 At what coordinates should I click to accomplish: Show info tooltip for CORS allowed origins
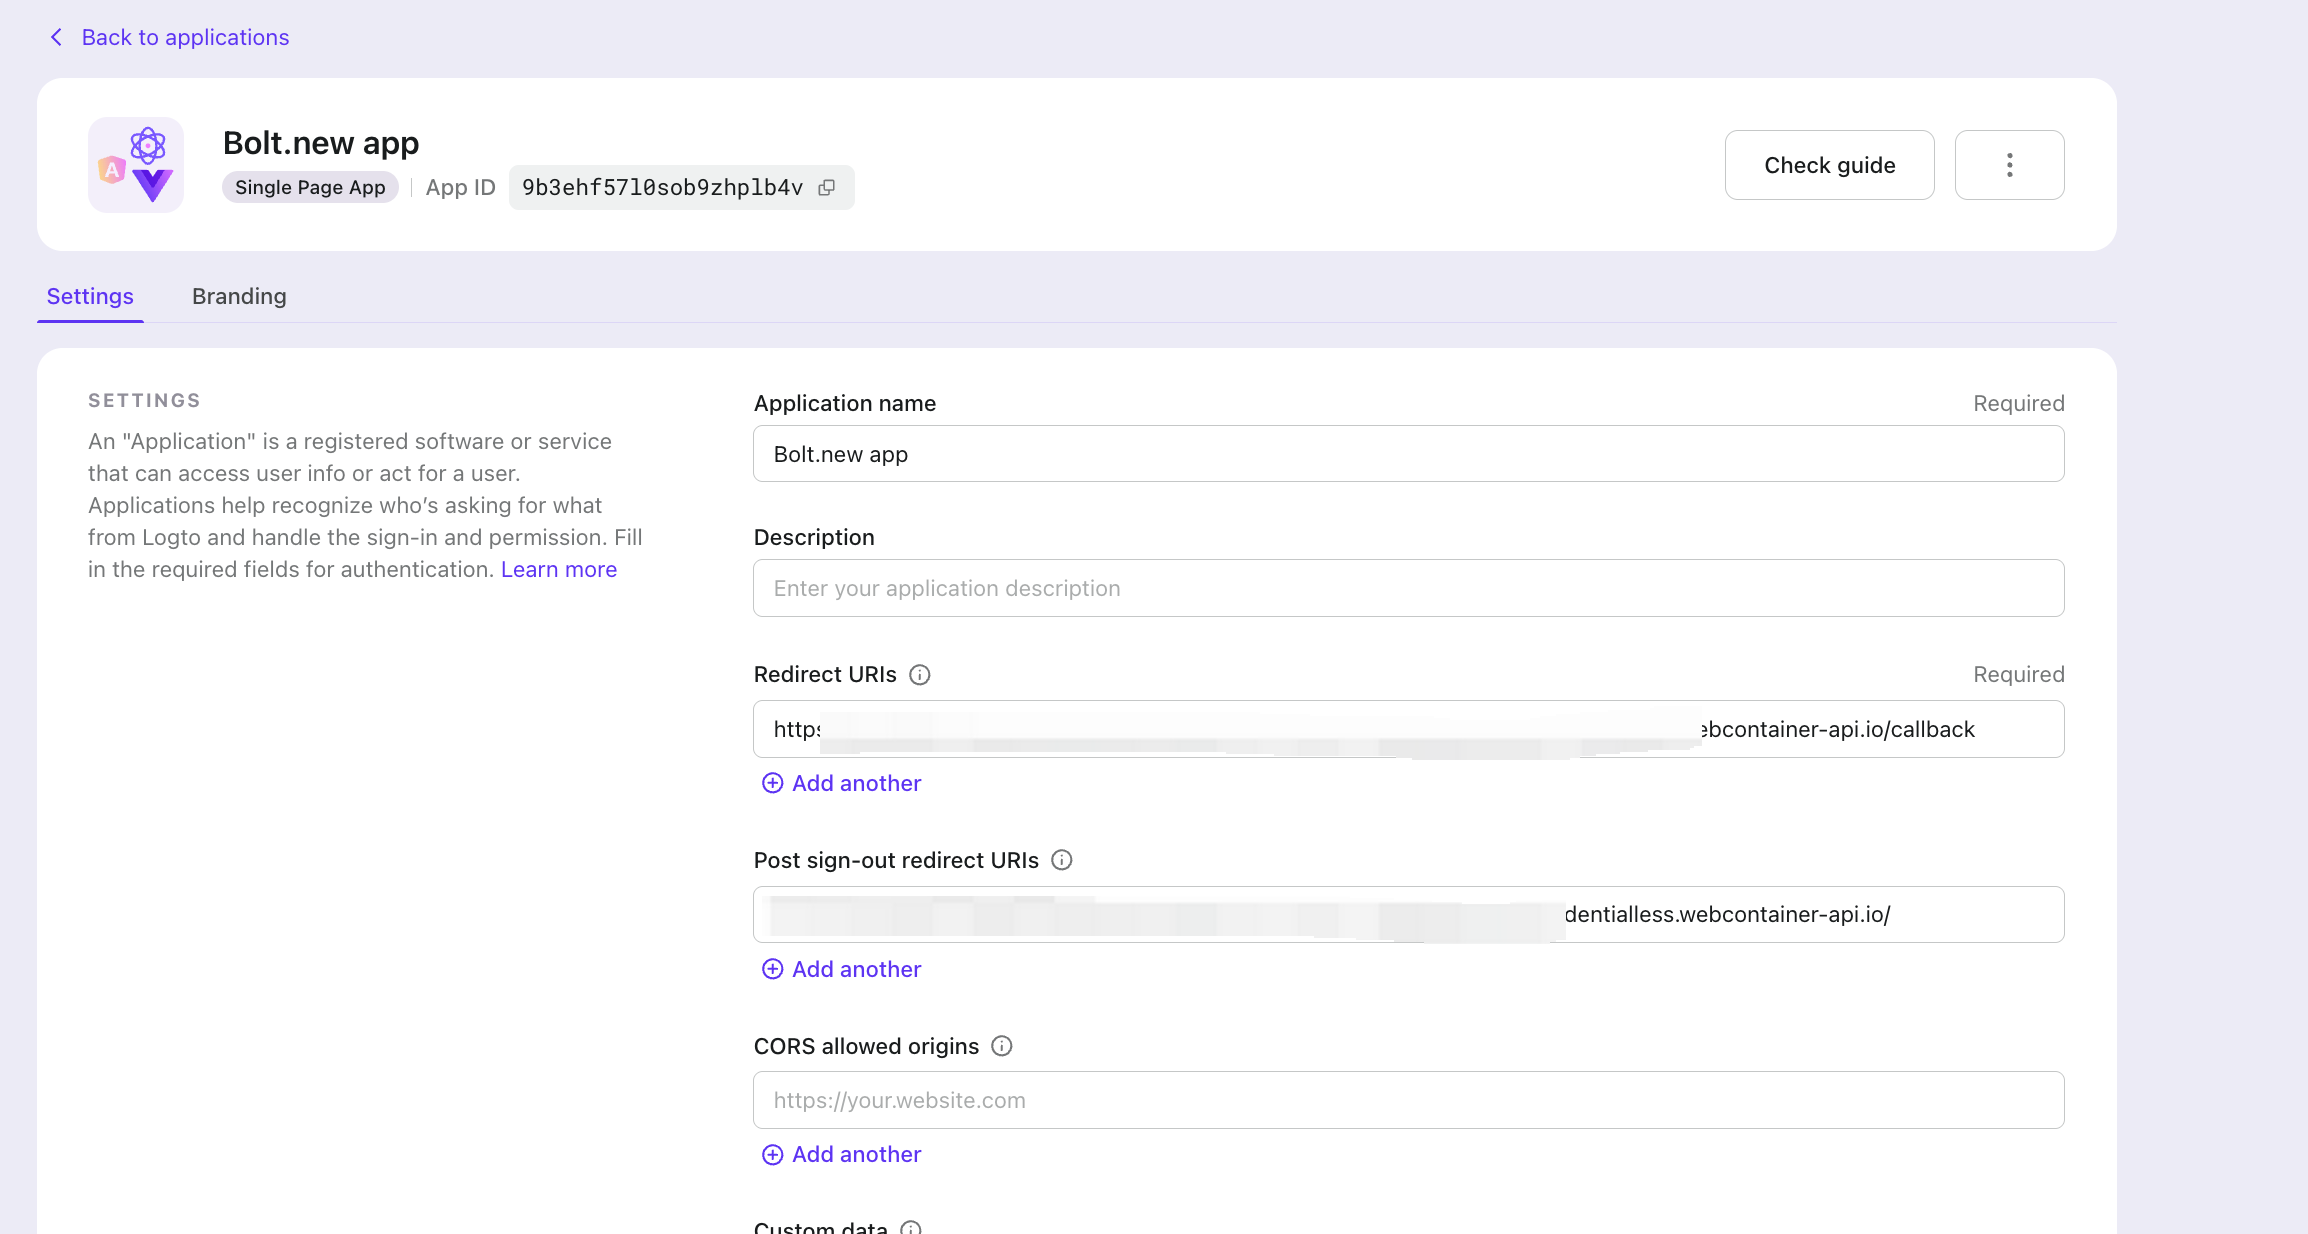1002,1046
